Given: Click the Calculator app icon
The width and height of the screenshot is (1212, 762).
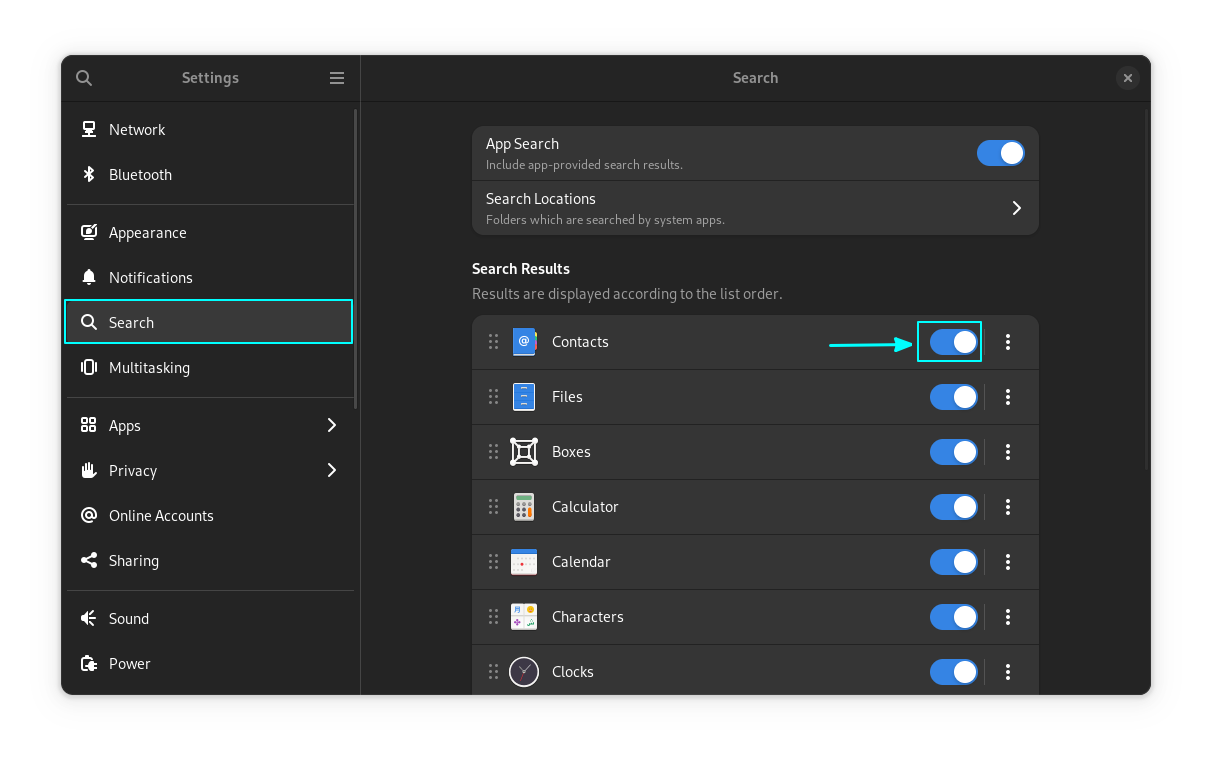Looking at the screenshot, I should pyautogui.click(x=524, y=507).
